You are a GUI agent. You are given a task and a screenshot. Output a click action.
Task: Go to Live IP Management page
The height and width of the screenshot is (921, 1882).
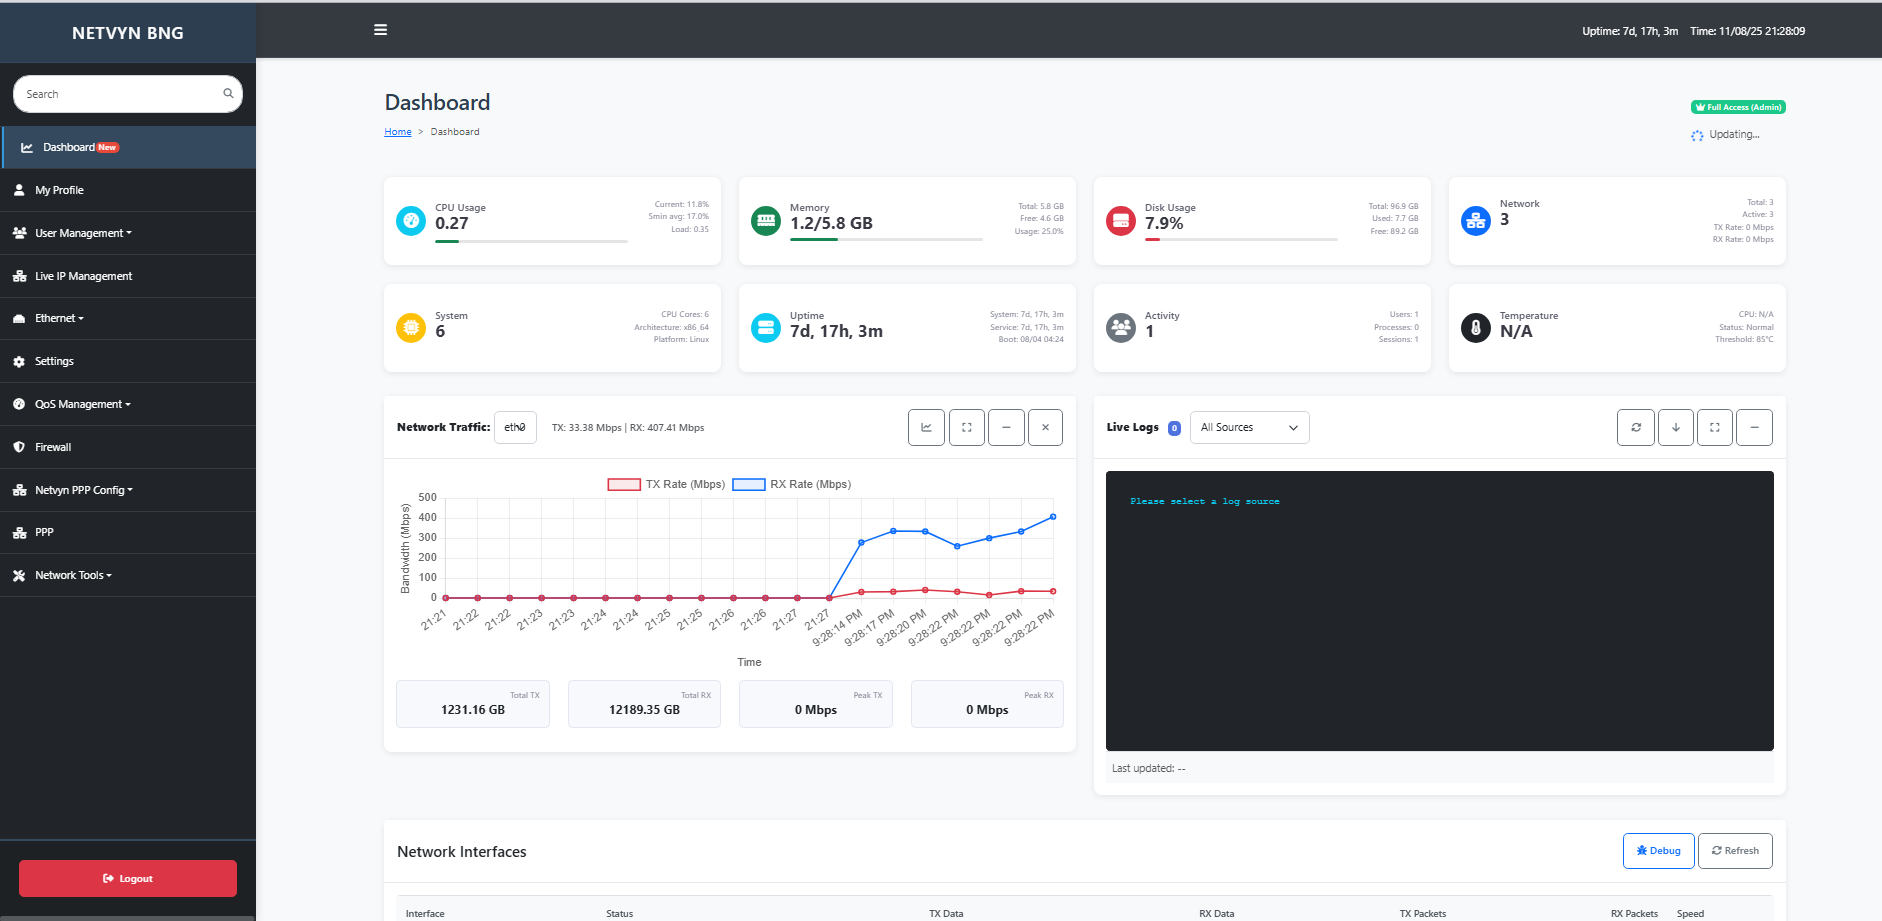[83, 276]
